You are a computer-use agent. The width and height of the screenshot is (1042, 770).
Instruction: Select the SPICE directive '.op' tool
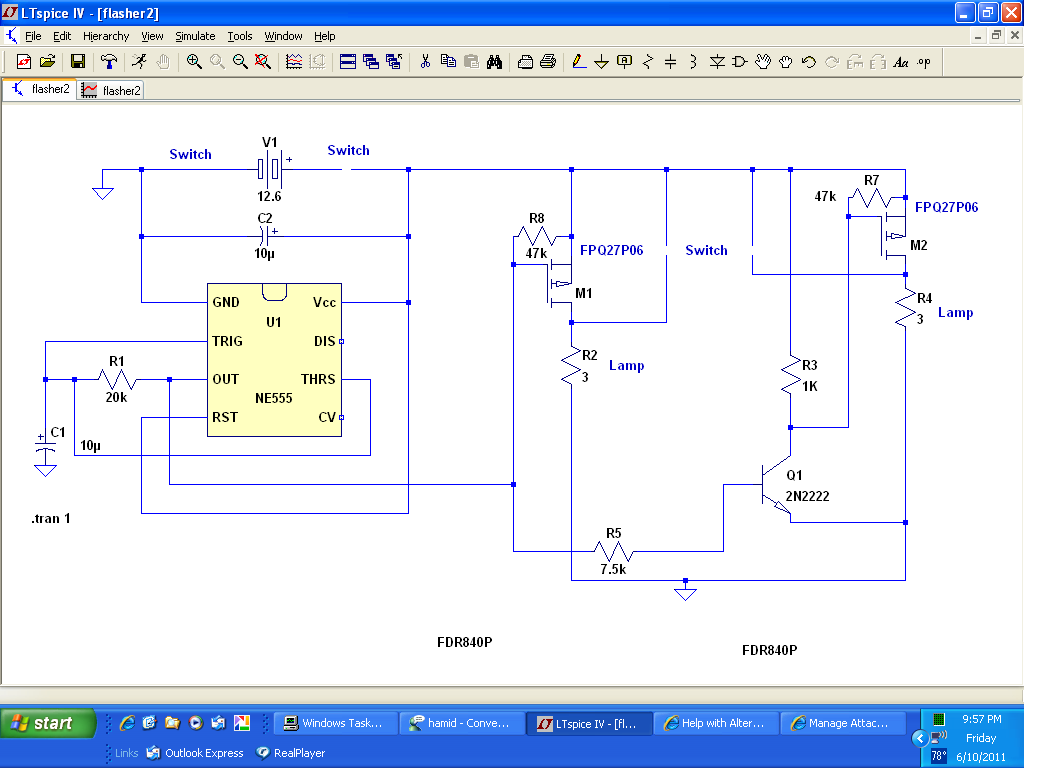(x=924, y=62)
